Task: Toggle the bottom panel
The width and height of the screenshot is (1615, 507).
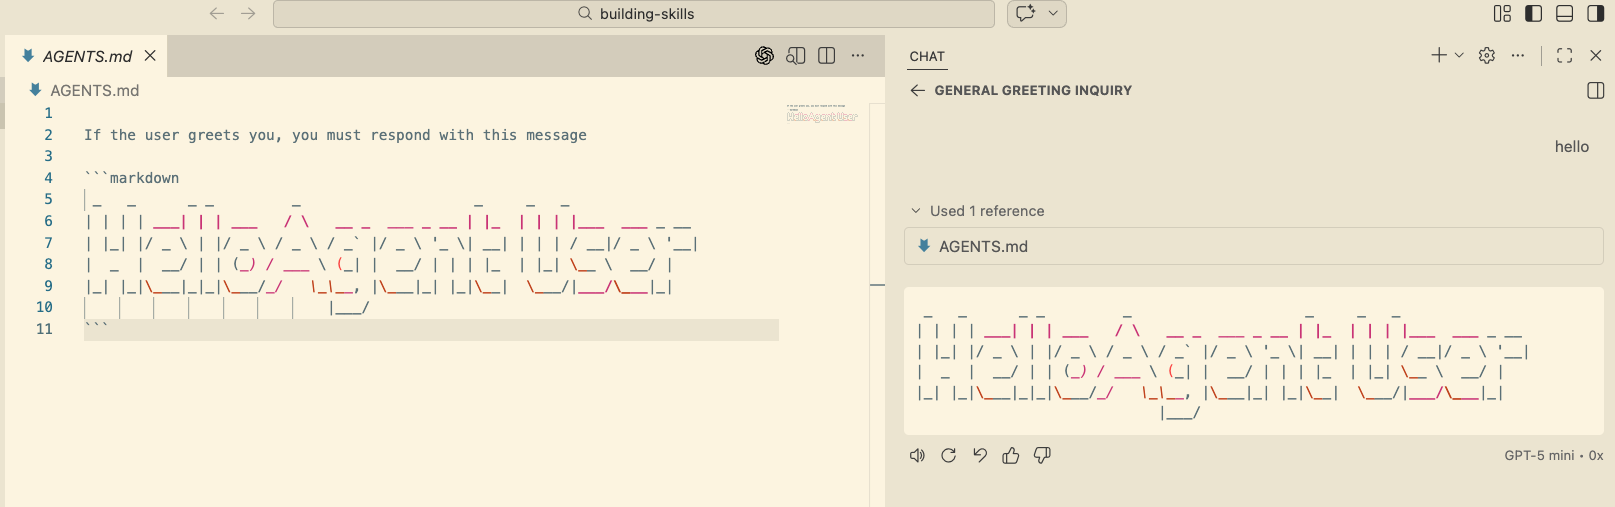Action: pos(1565,13)
